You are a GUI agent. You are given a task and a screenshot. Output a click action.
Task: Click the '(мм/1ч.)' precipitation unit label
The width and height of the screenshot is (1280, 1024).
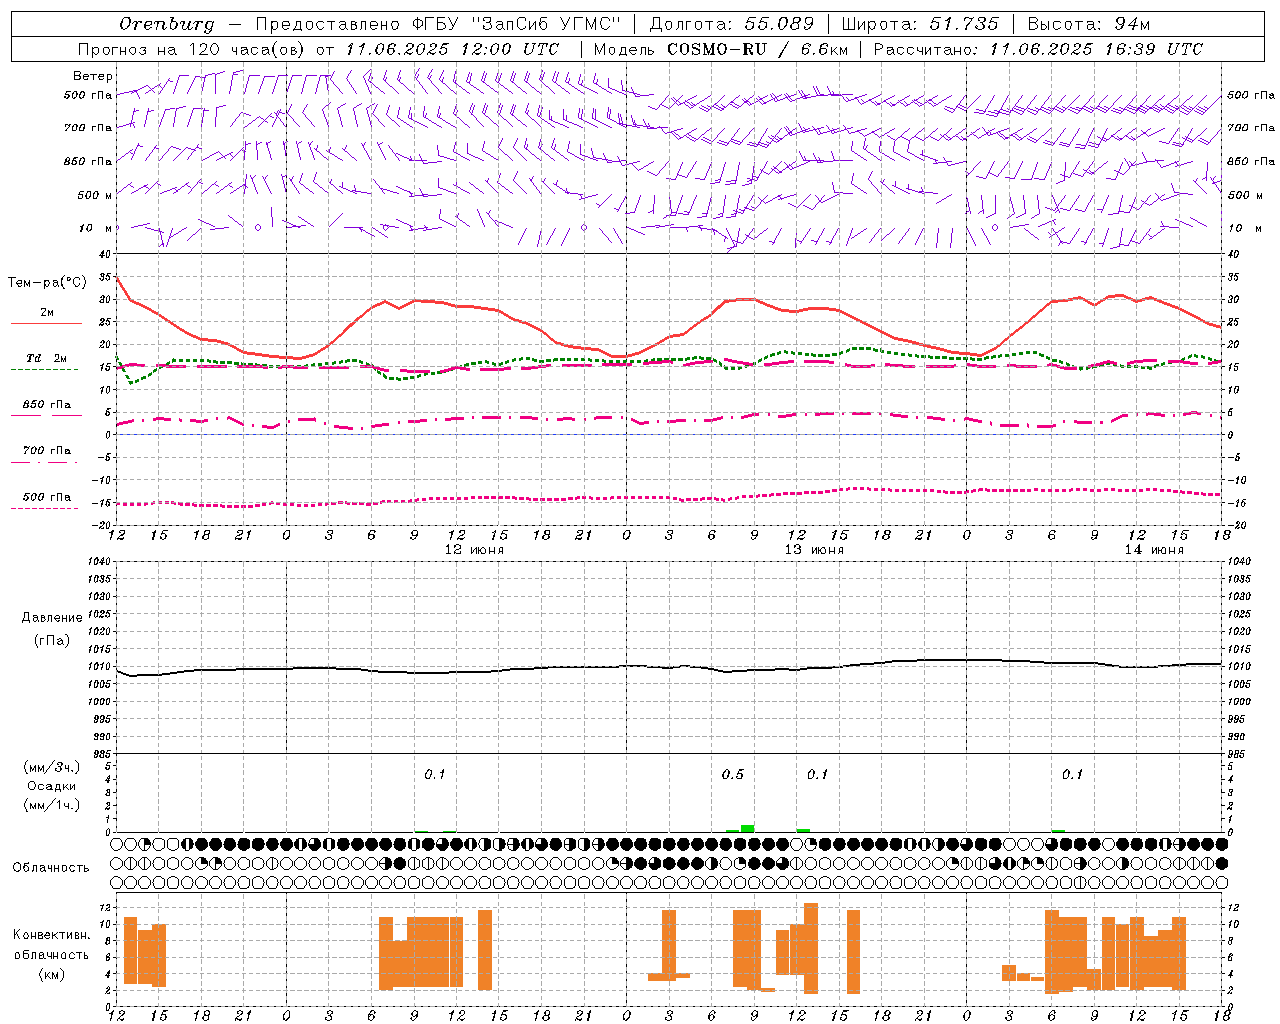52,805
